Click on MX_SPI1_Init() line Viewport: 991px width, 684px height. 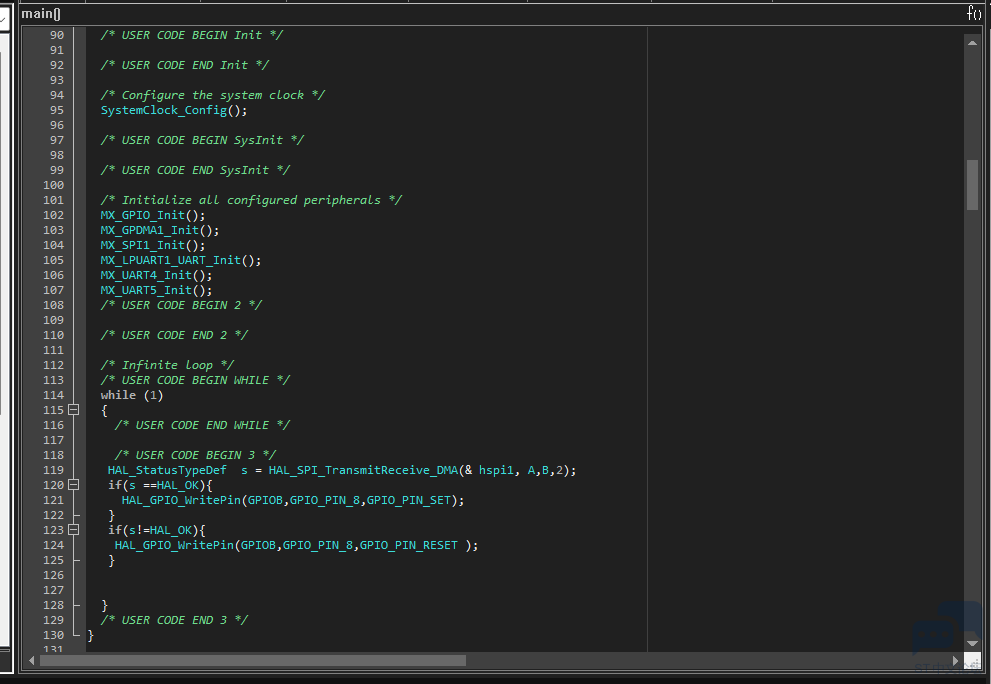click(x=152, y=245)
